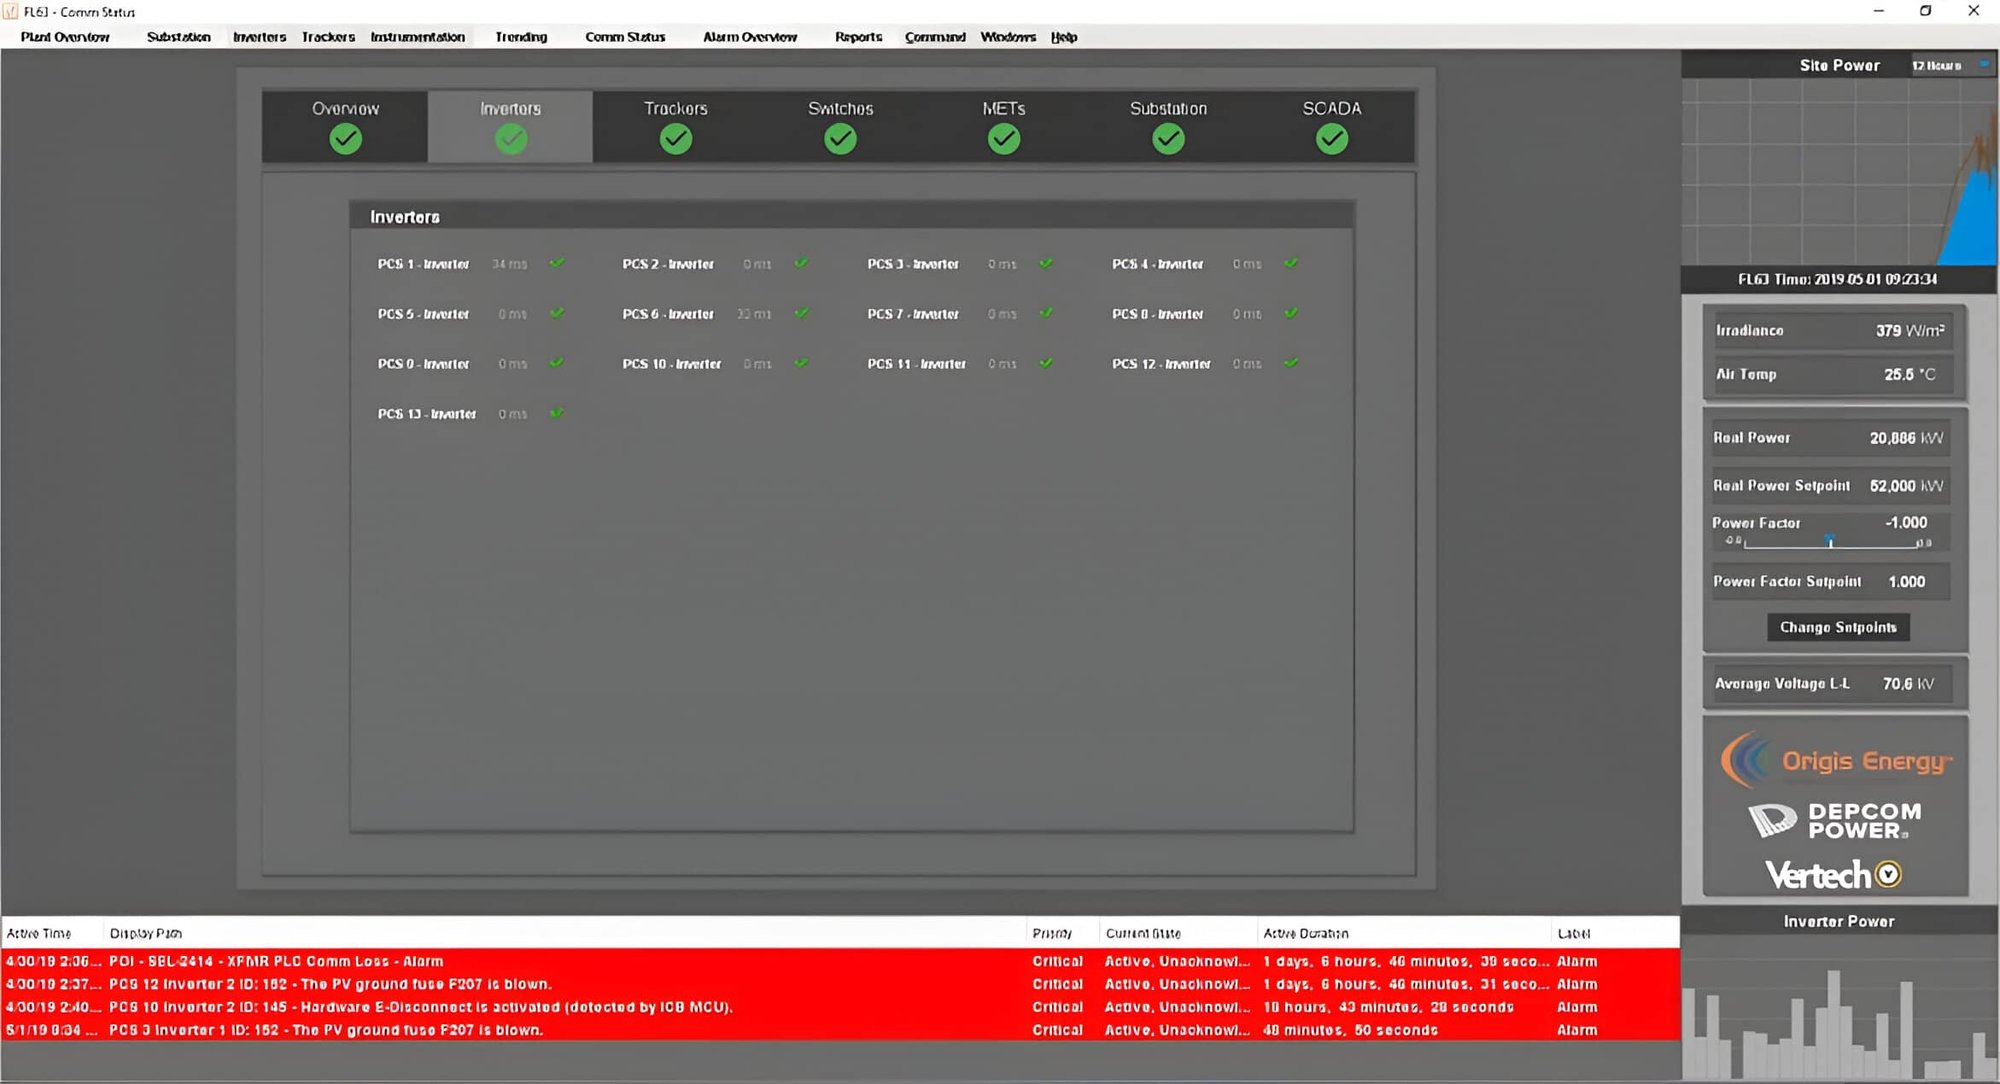Click the PCS 6 Inverter comm status check
Screen dimensions: 2000x1084
click(800, 313)
